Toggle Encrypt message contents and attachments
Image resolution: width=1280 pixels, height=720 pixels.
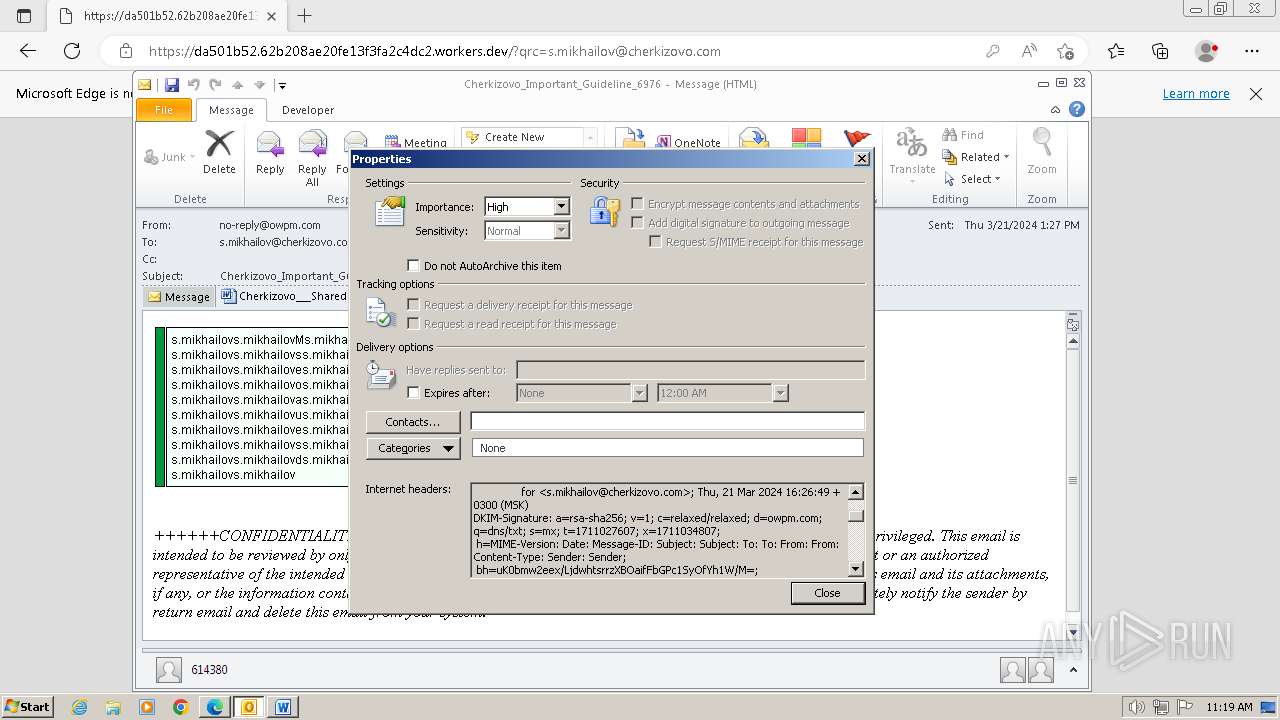point(637,203)
